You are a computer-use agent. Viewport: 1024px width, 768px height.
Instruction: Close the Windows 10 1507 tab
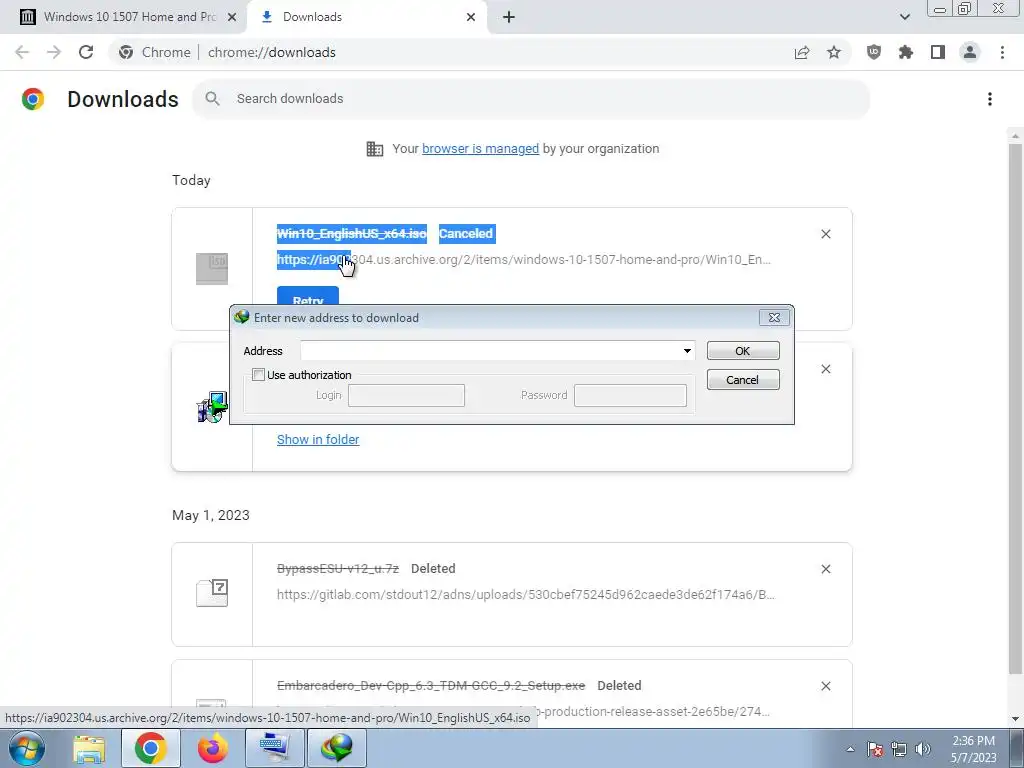click(x=232, y=17)
